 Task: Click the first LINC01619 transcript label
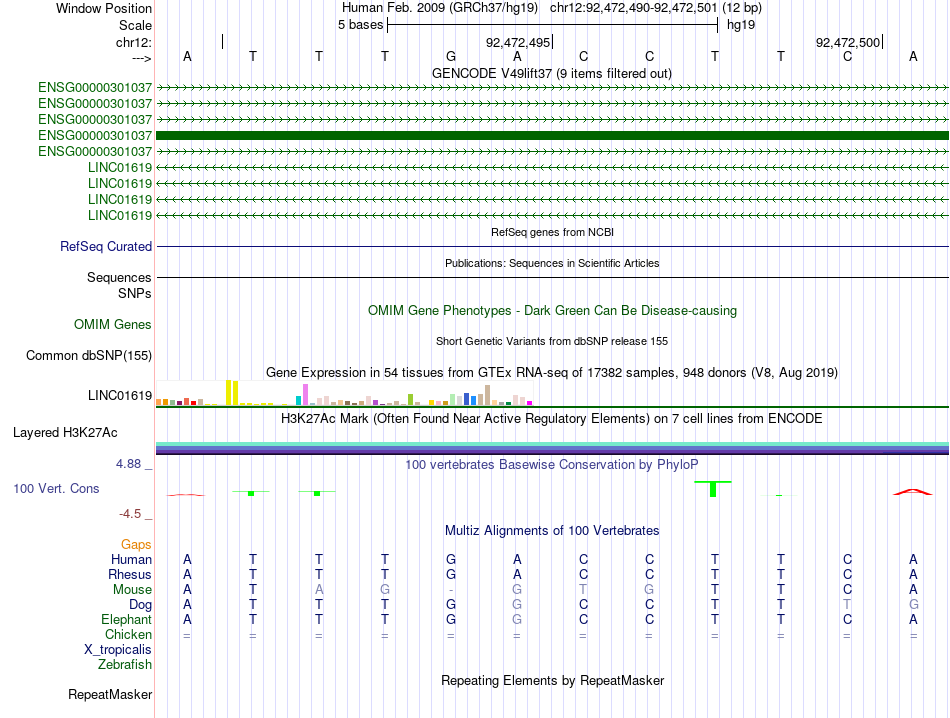[x=120, y=167]
